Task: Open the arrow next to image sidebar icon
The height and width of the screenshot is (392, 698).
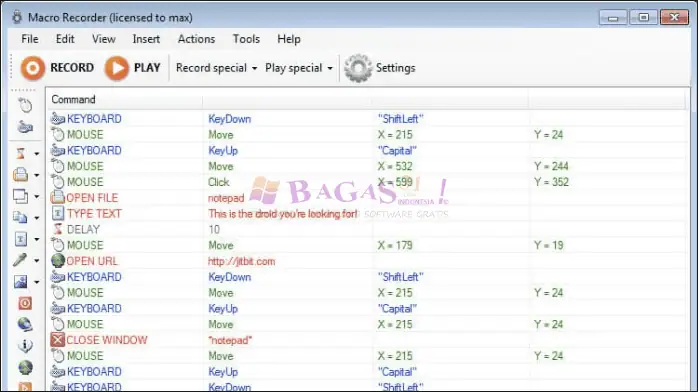Action: pyautogui.click(x=37, y=282)
